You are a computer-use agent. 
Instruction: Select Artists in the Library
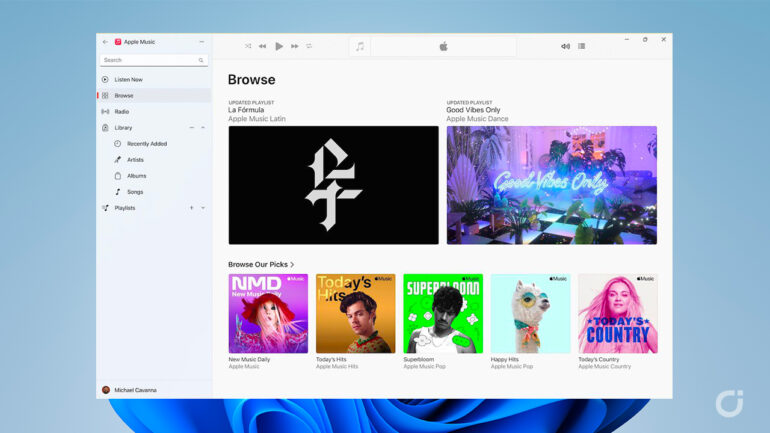click(135, 160)
